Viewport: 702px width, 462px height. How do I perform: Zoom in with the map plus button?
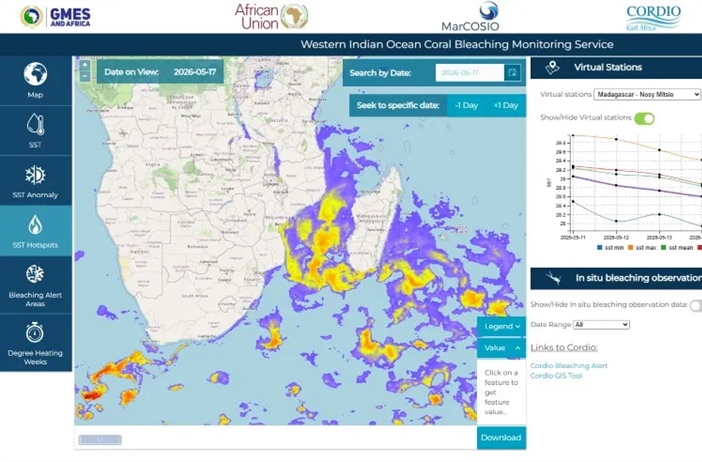85,65
